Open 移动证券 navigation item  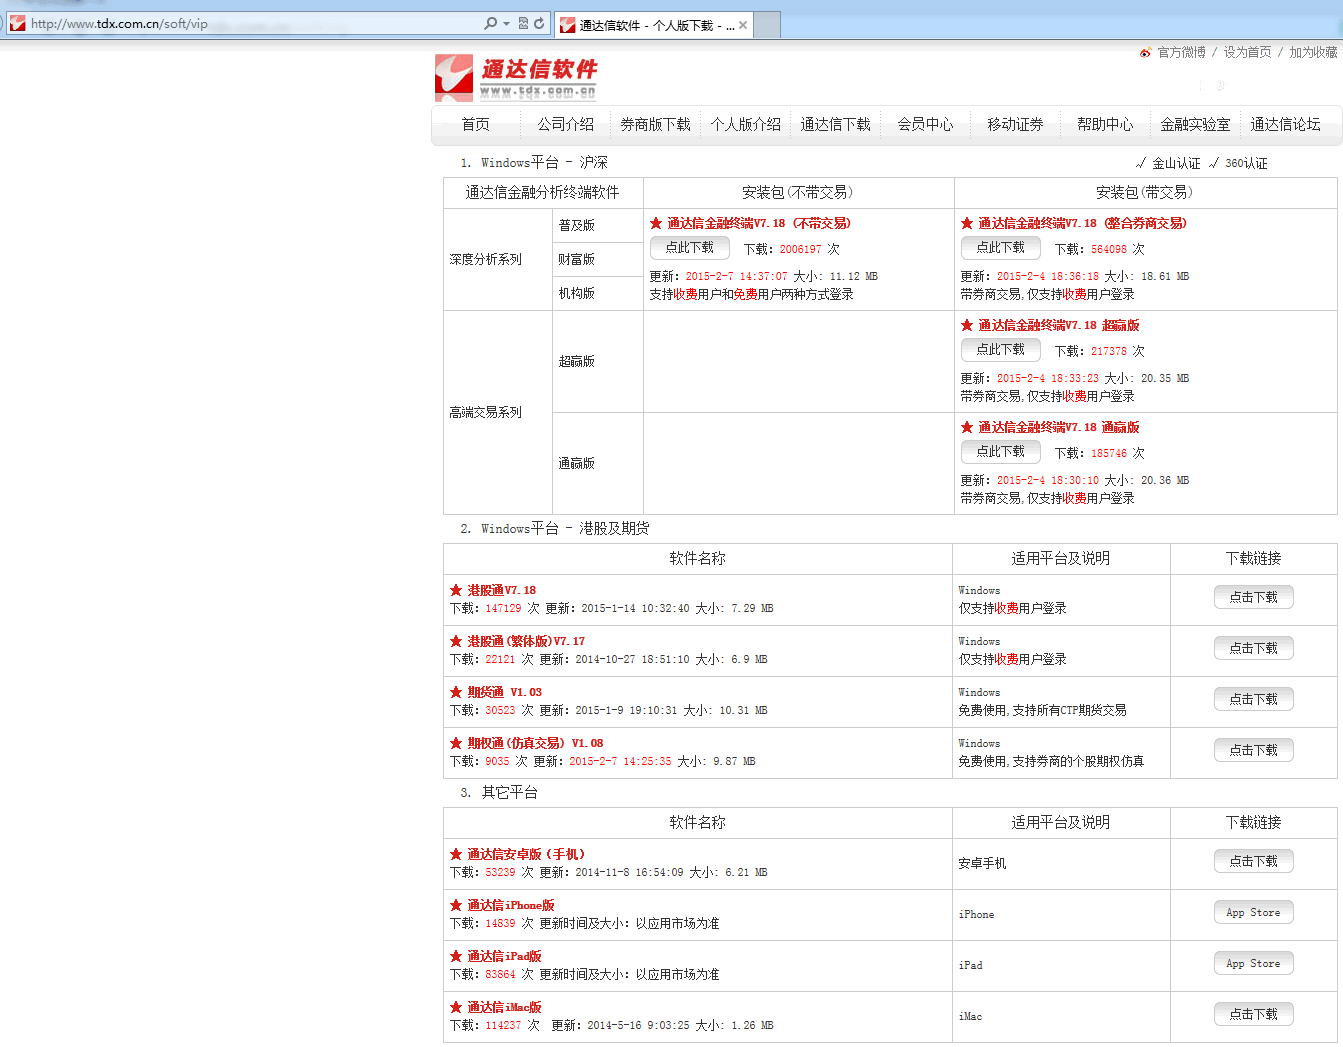(x=1016, y=124)
